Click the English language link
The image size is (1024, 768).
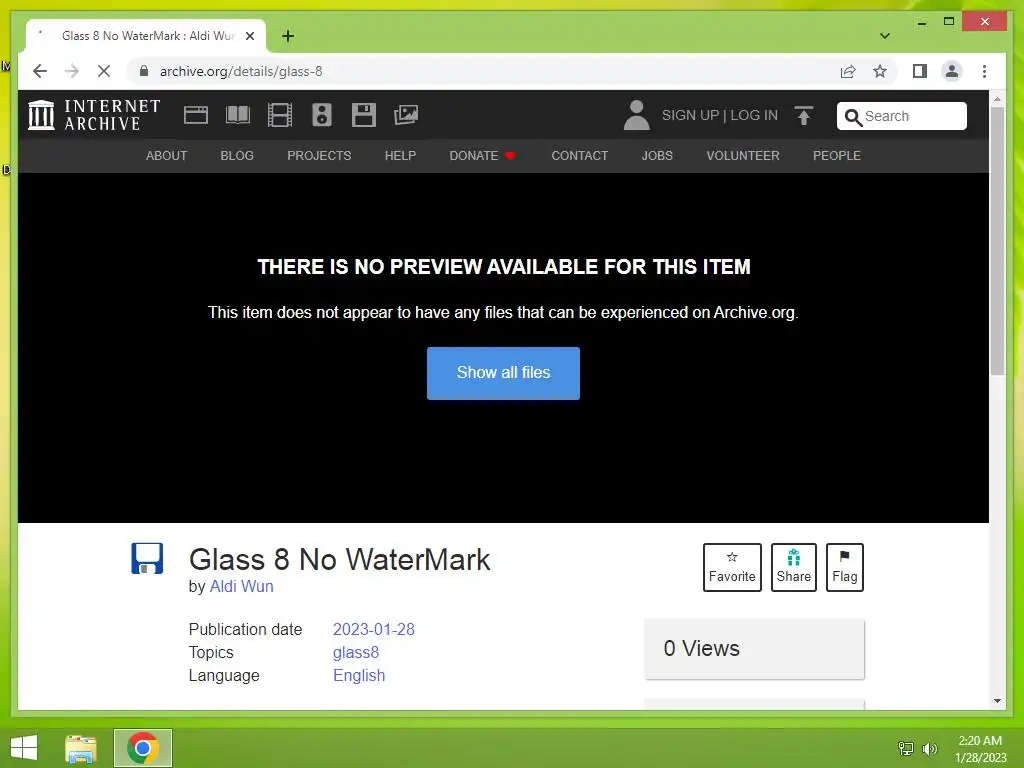tap(359, 675)
